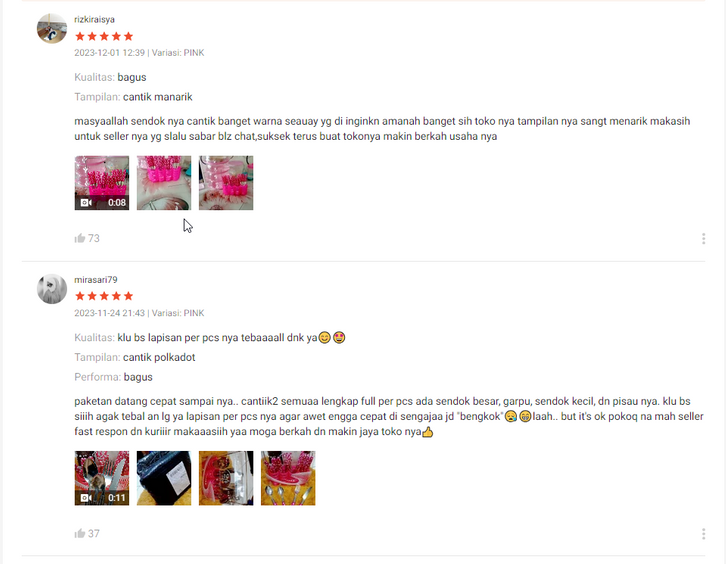Viewport: 726px width, 564px height.
Task: Click the mirasari79 username
Action: 96,280
